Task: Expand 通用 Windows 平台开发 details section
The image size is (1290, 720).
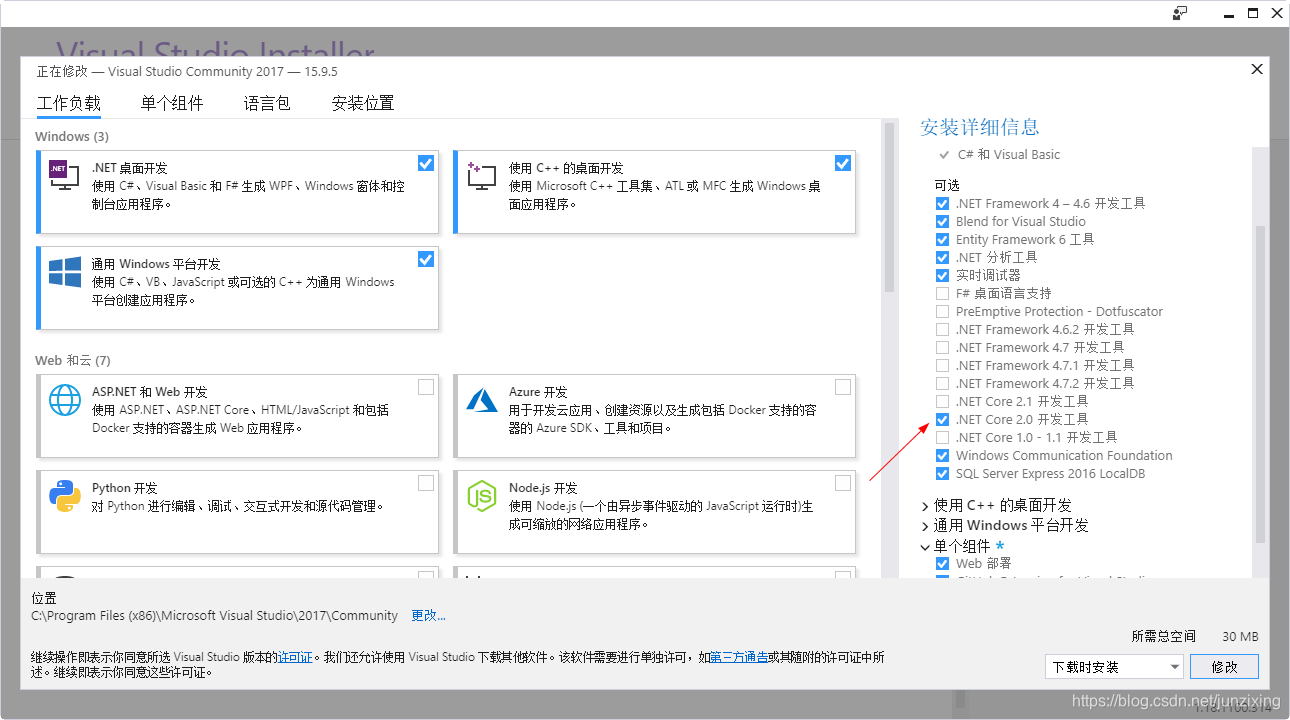Action: point(925,526)
